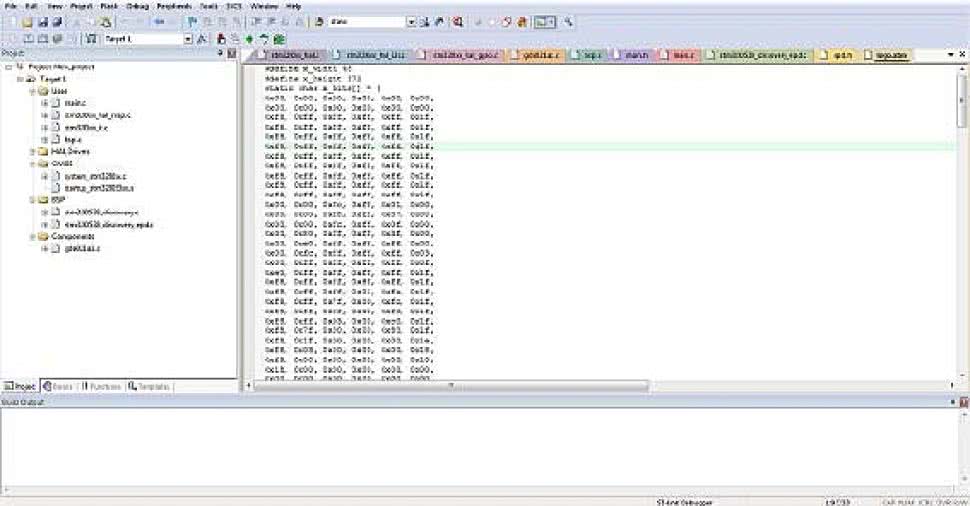Collapse the User folder in project tree
This screenshot has height=506, width=970.
tap(33, 90)
